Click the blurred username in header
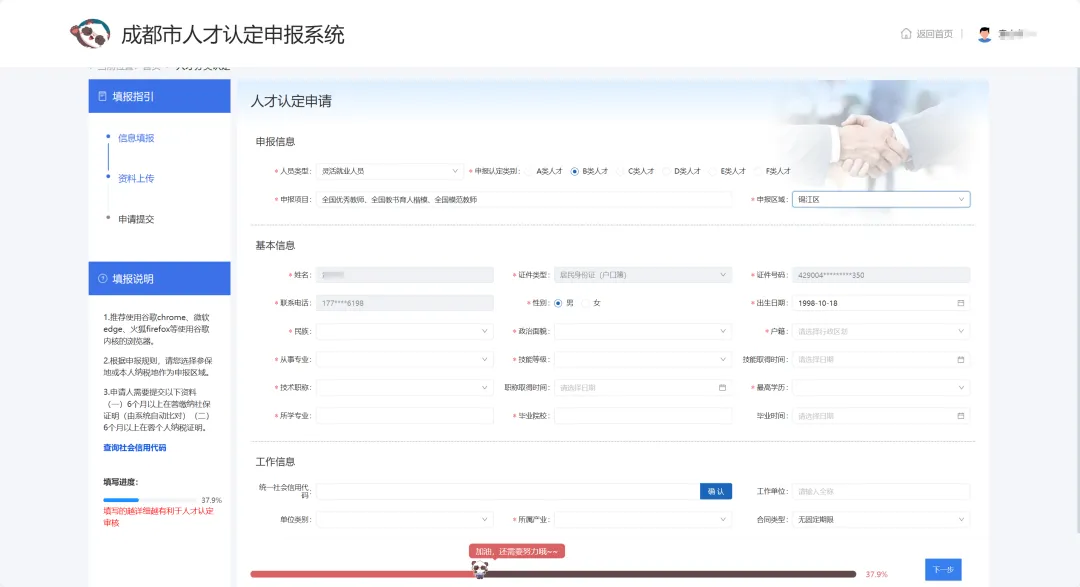Viewport: 1080px width, 587px height. 1017,34
